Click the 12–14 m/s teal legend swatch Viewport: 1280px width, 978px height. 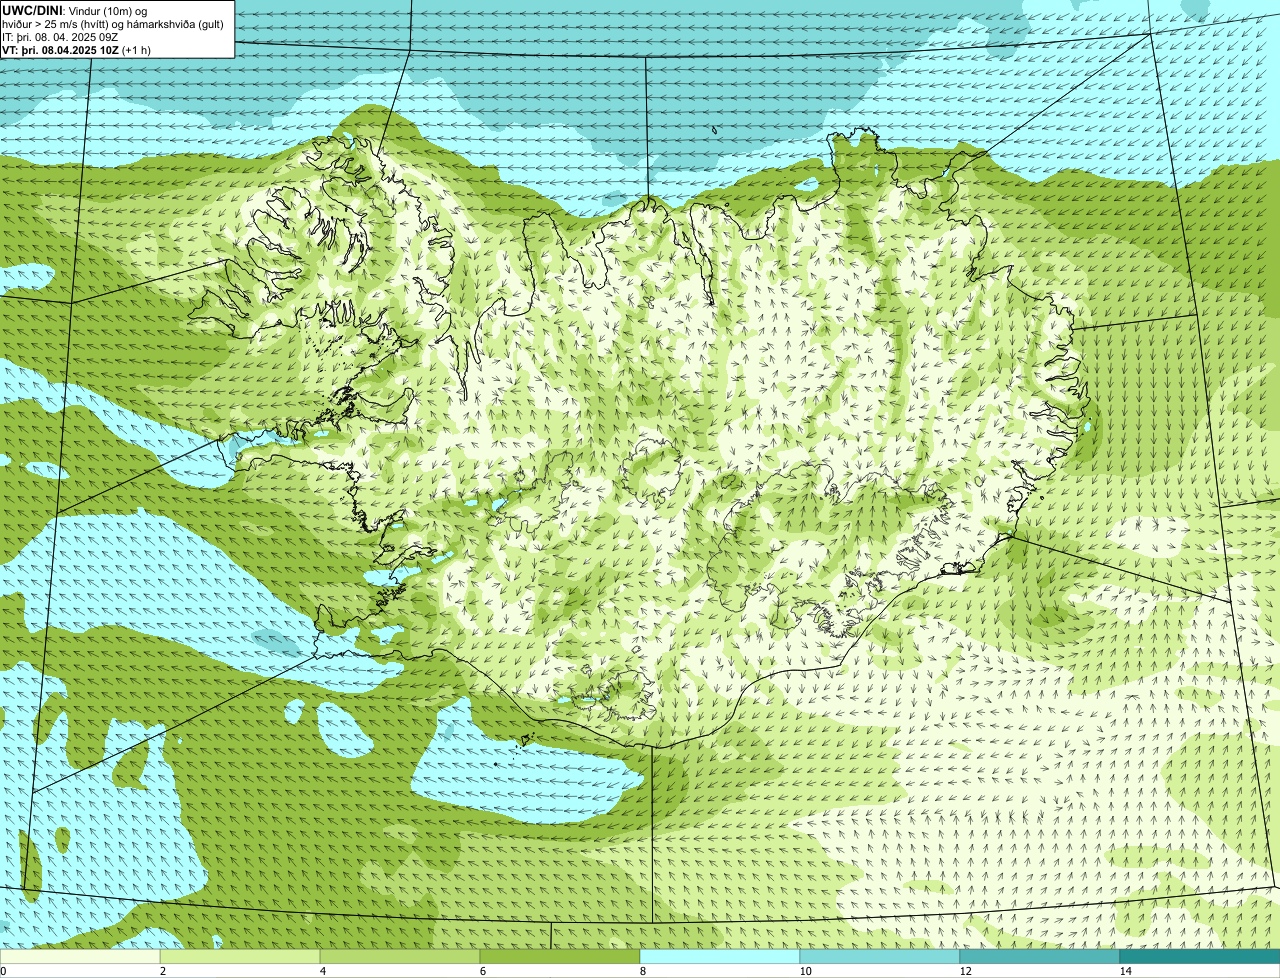(1040, 956)
